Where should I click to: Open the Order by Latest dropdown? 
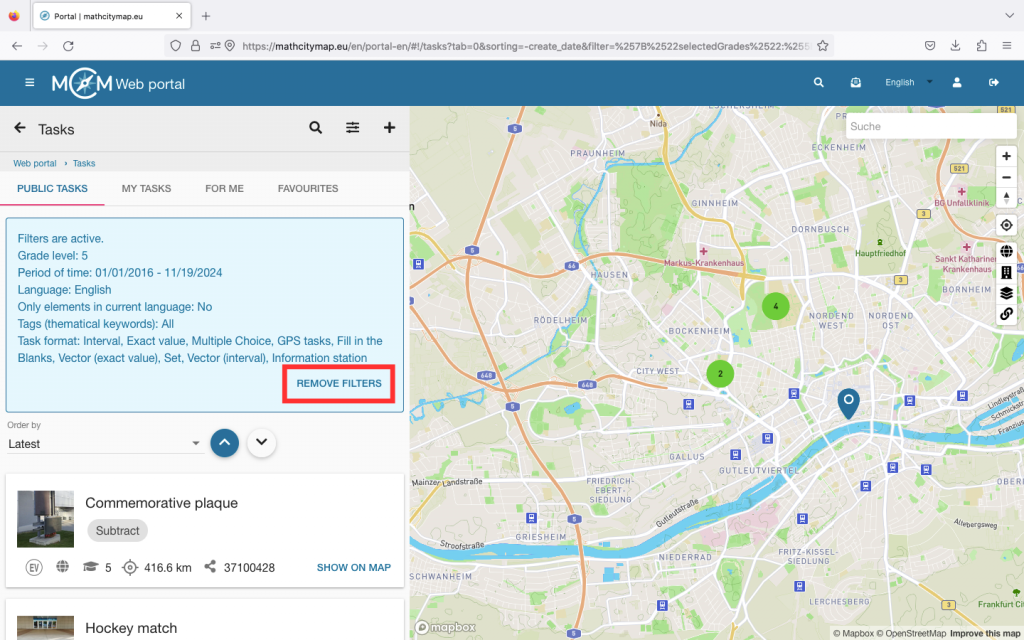tap(105, 443)
